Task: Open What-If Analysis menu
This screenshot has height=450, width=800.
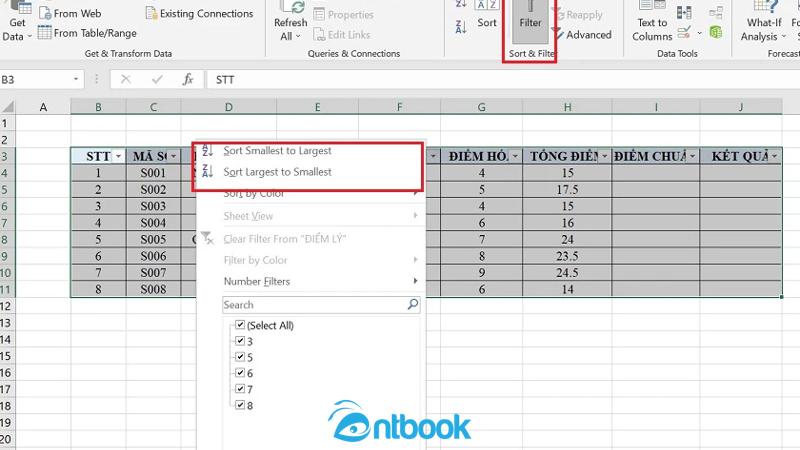Action: click(x=764, y=22)
